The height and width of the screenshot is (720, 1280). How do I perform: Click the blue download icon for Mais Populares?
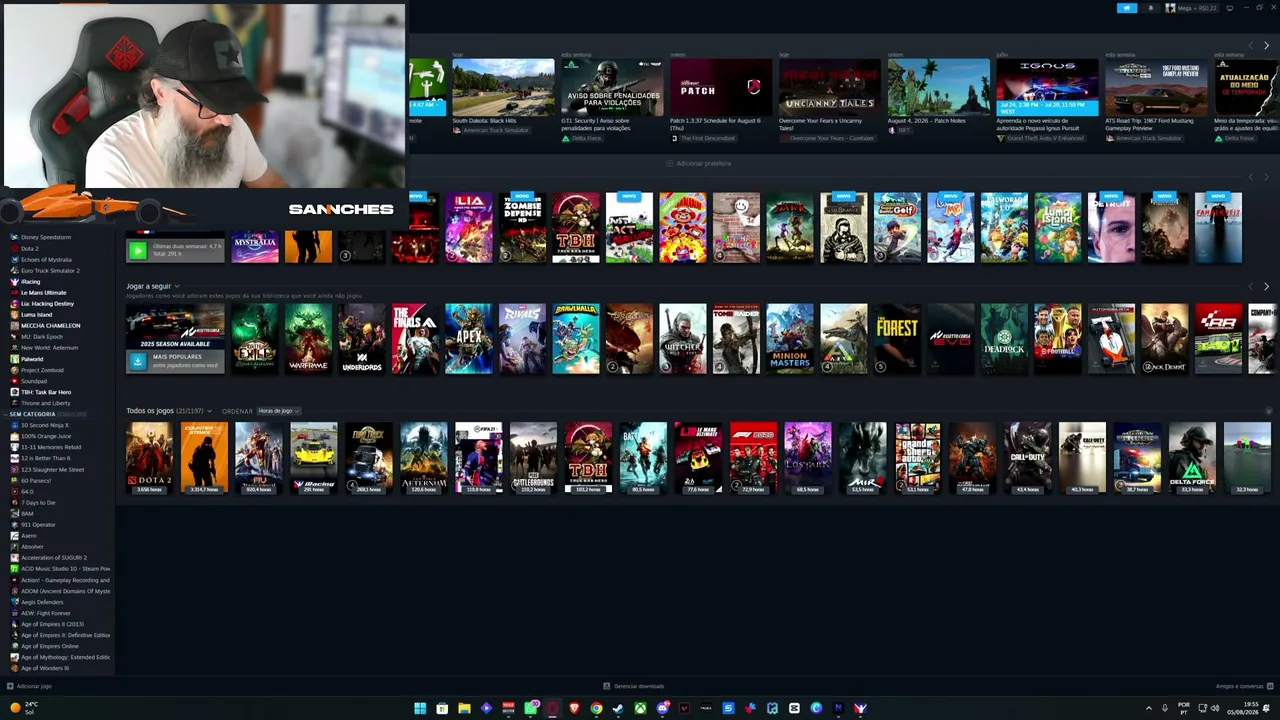[x=137, y=361]
